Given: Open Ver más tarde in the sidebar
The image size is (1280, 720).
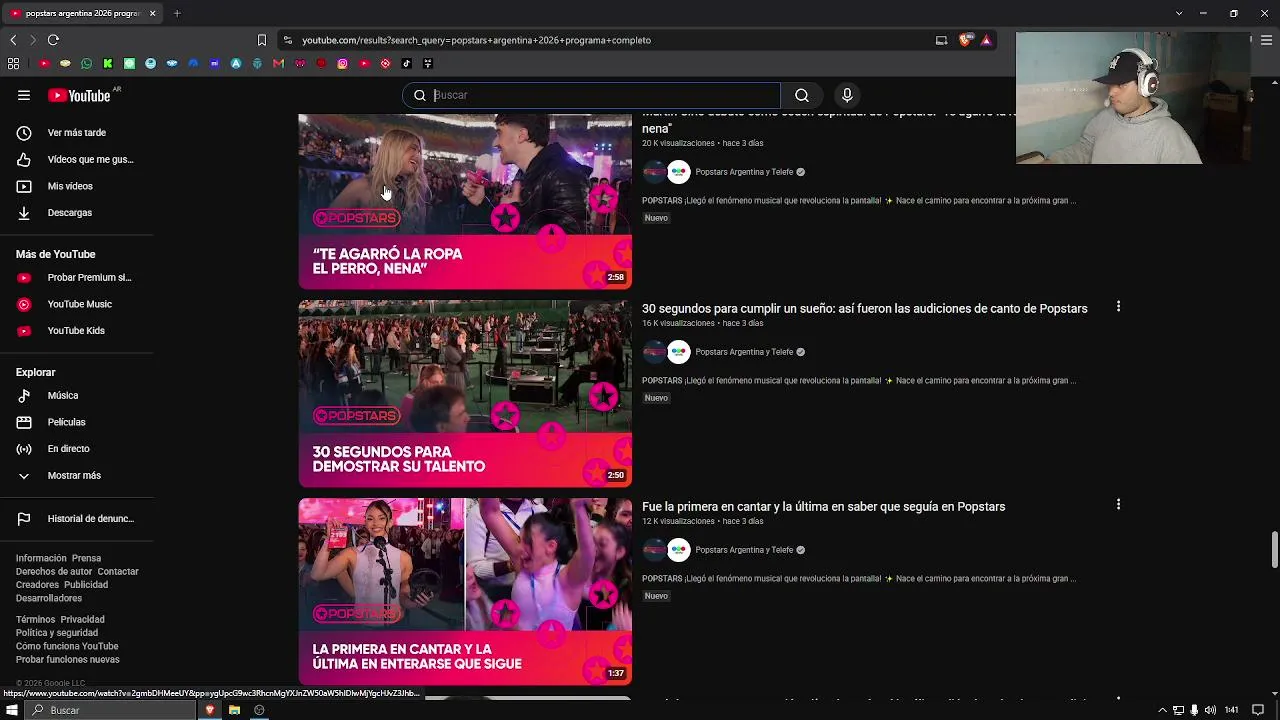Looking at the screenshot, I should [77, 133].
